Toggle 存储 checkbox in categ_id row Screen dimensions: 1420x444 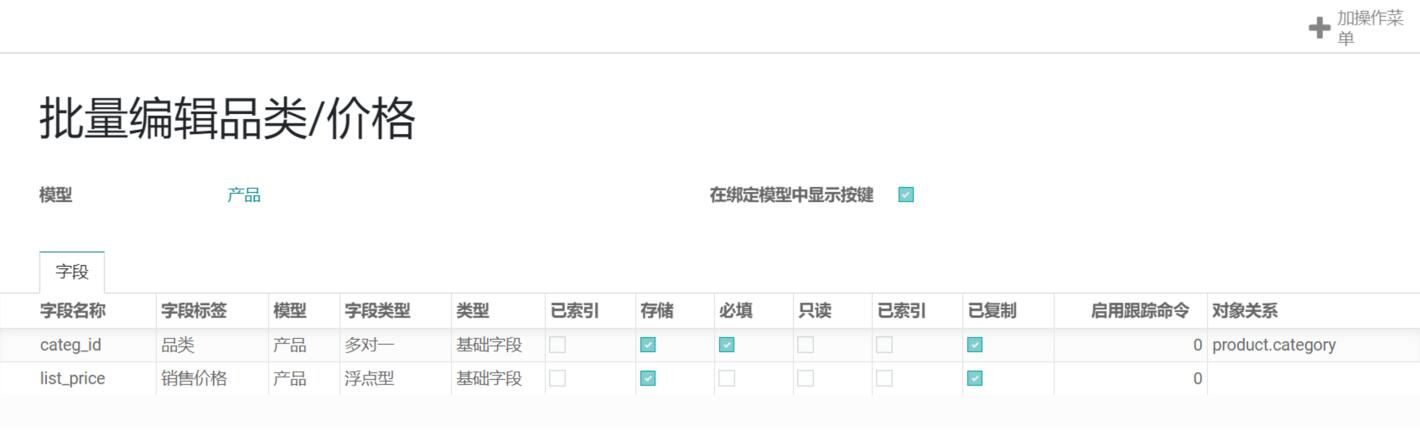(648, 345)
